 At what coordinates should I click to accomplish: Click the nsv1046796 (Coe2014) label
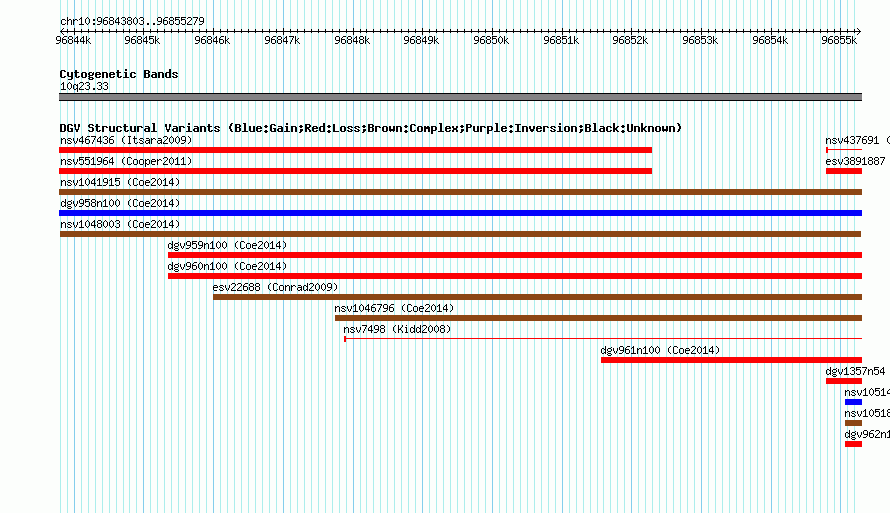pos(394,308)
